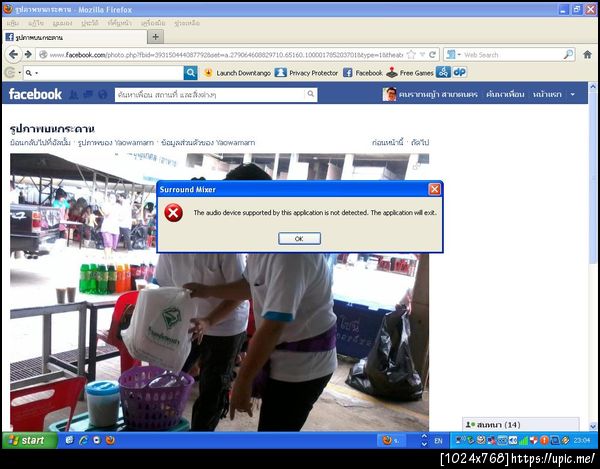This screenshot has height=469, width=600.
Task: Focus the Facebook search box
Action: pos(210,94)
